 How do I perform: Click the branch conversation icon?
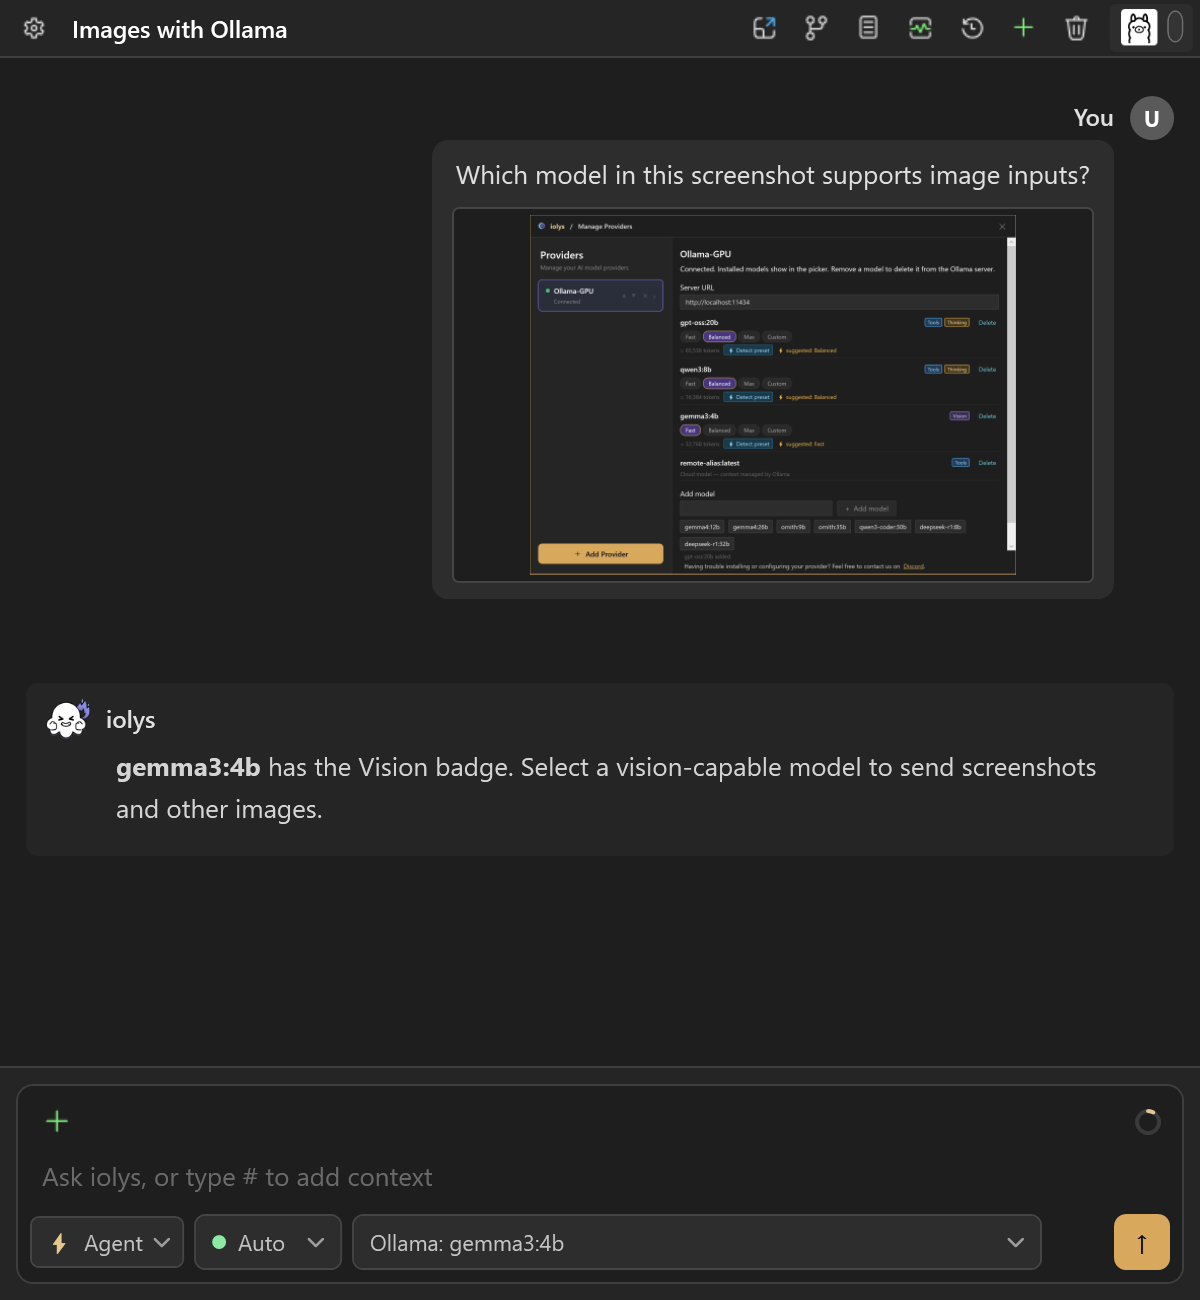[x=816, y=28]
